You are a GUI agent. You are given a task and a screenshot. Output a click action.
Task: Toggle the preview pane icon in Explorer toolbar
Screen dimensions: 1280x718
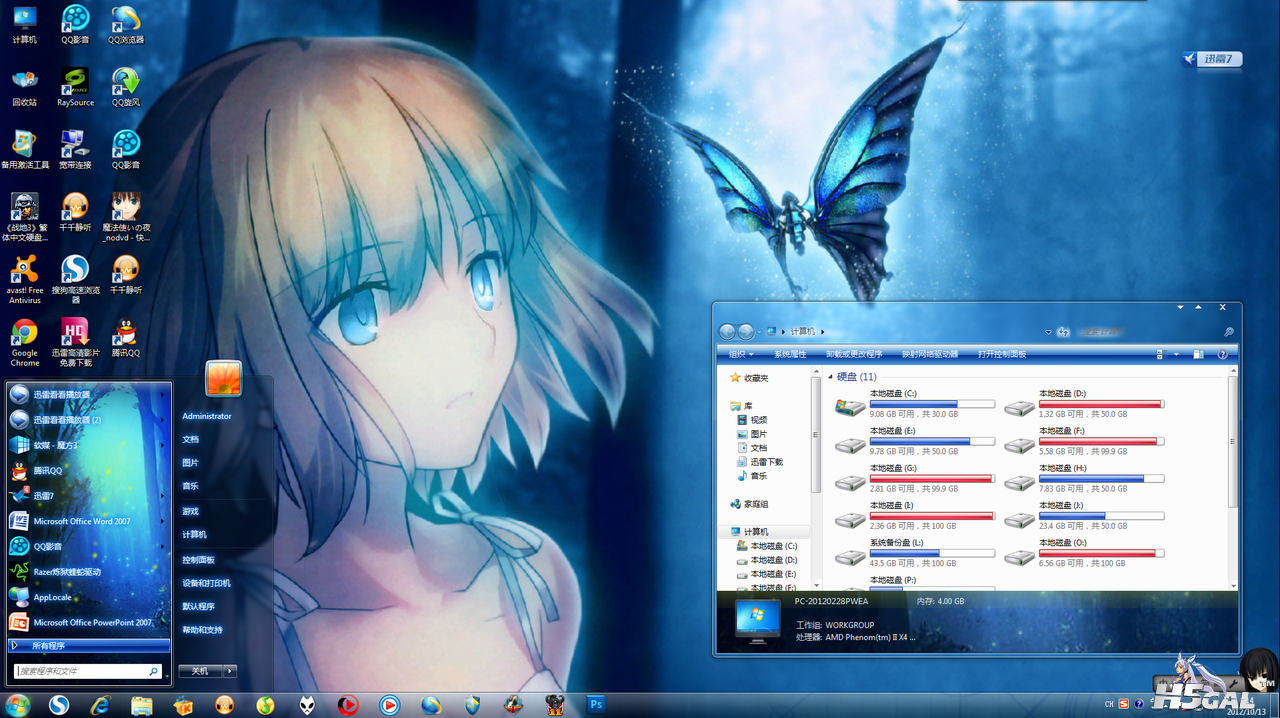tap(1198, 354)
